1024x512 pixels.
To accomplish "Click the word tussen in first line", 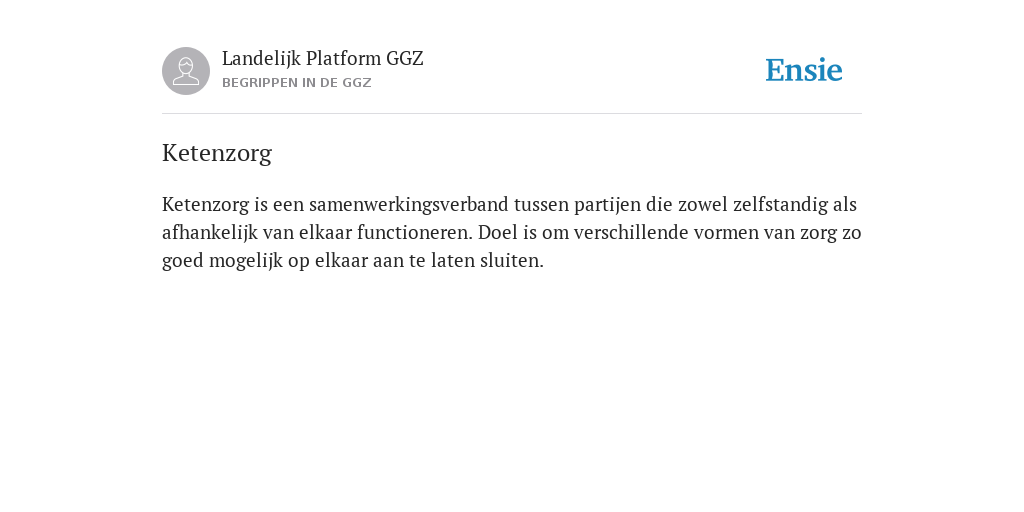I will pos(541,205).
